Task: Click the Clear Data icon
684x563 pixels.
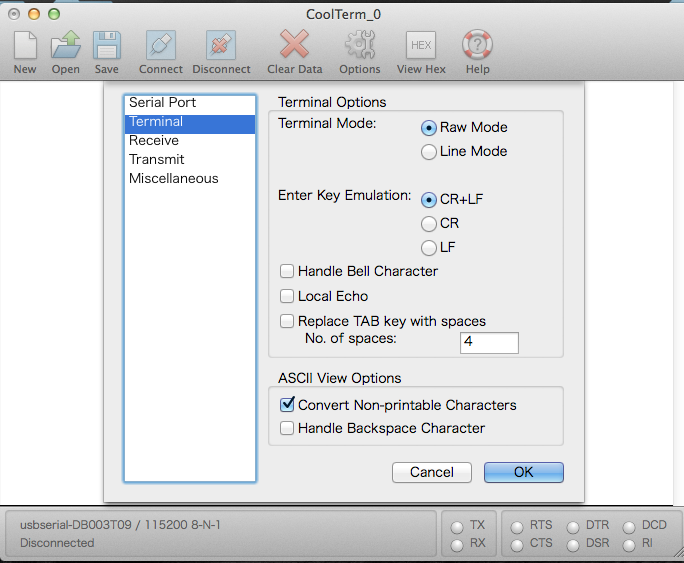Action: (x=294, y=45)
